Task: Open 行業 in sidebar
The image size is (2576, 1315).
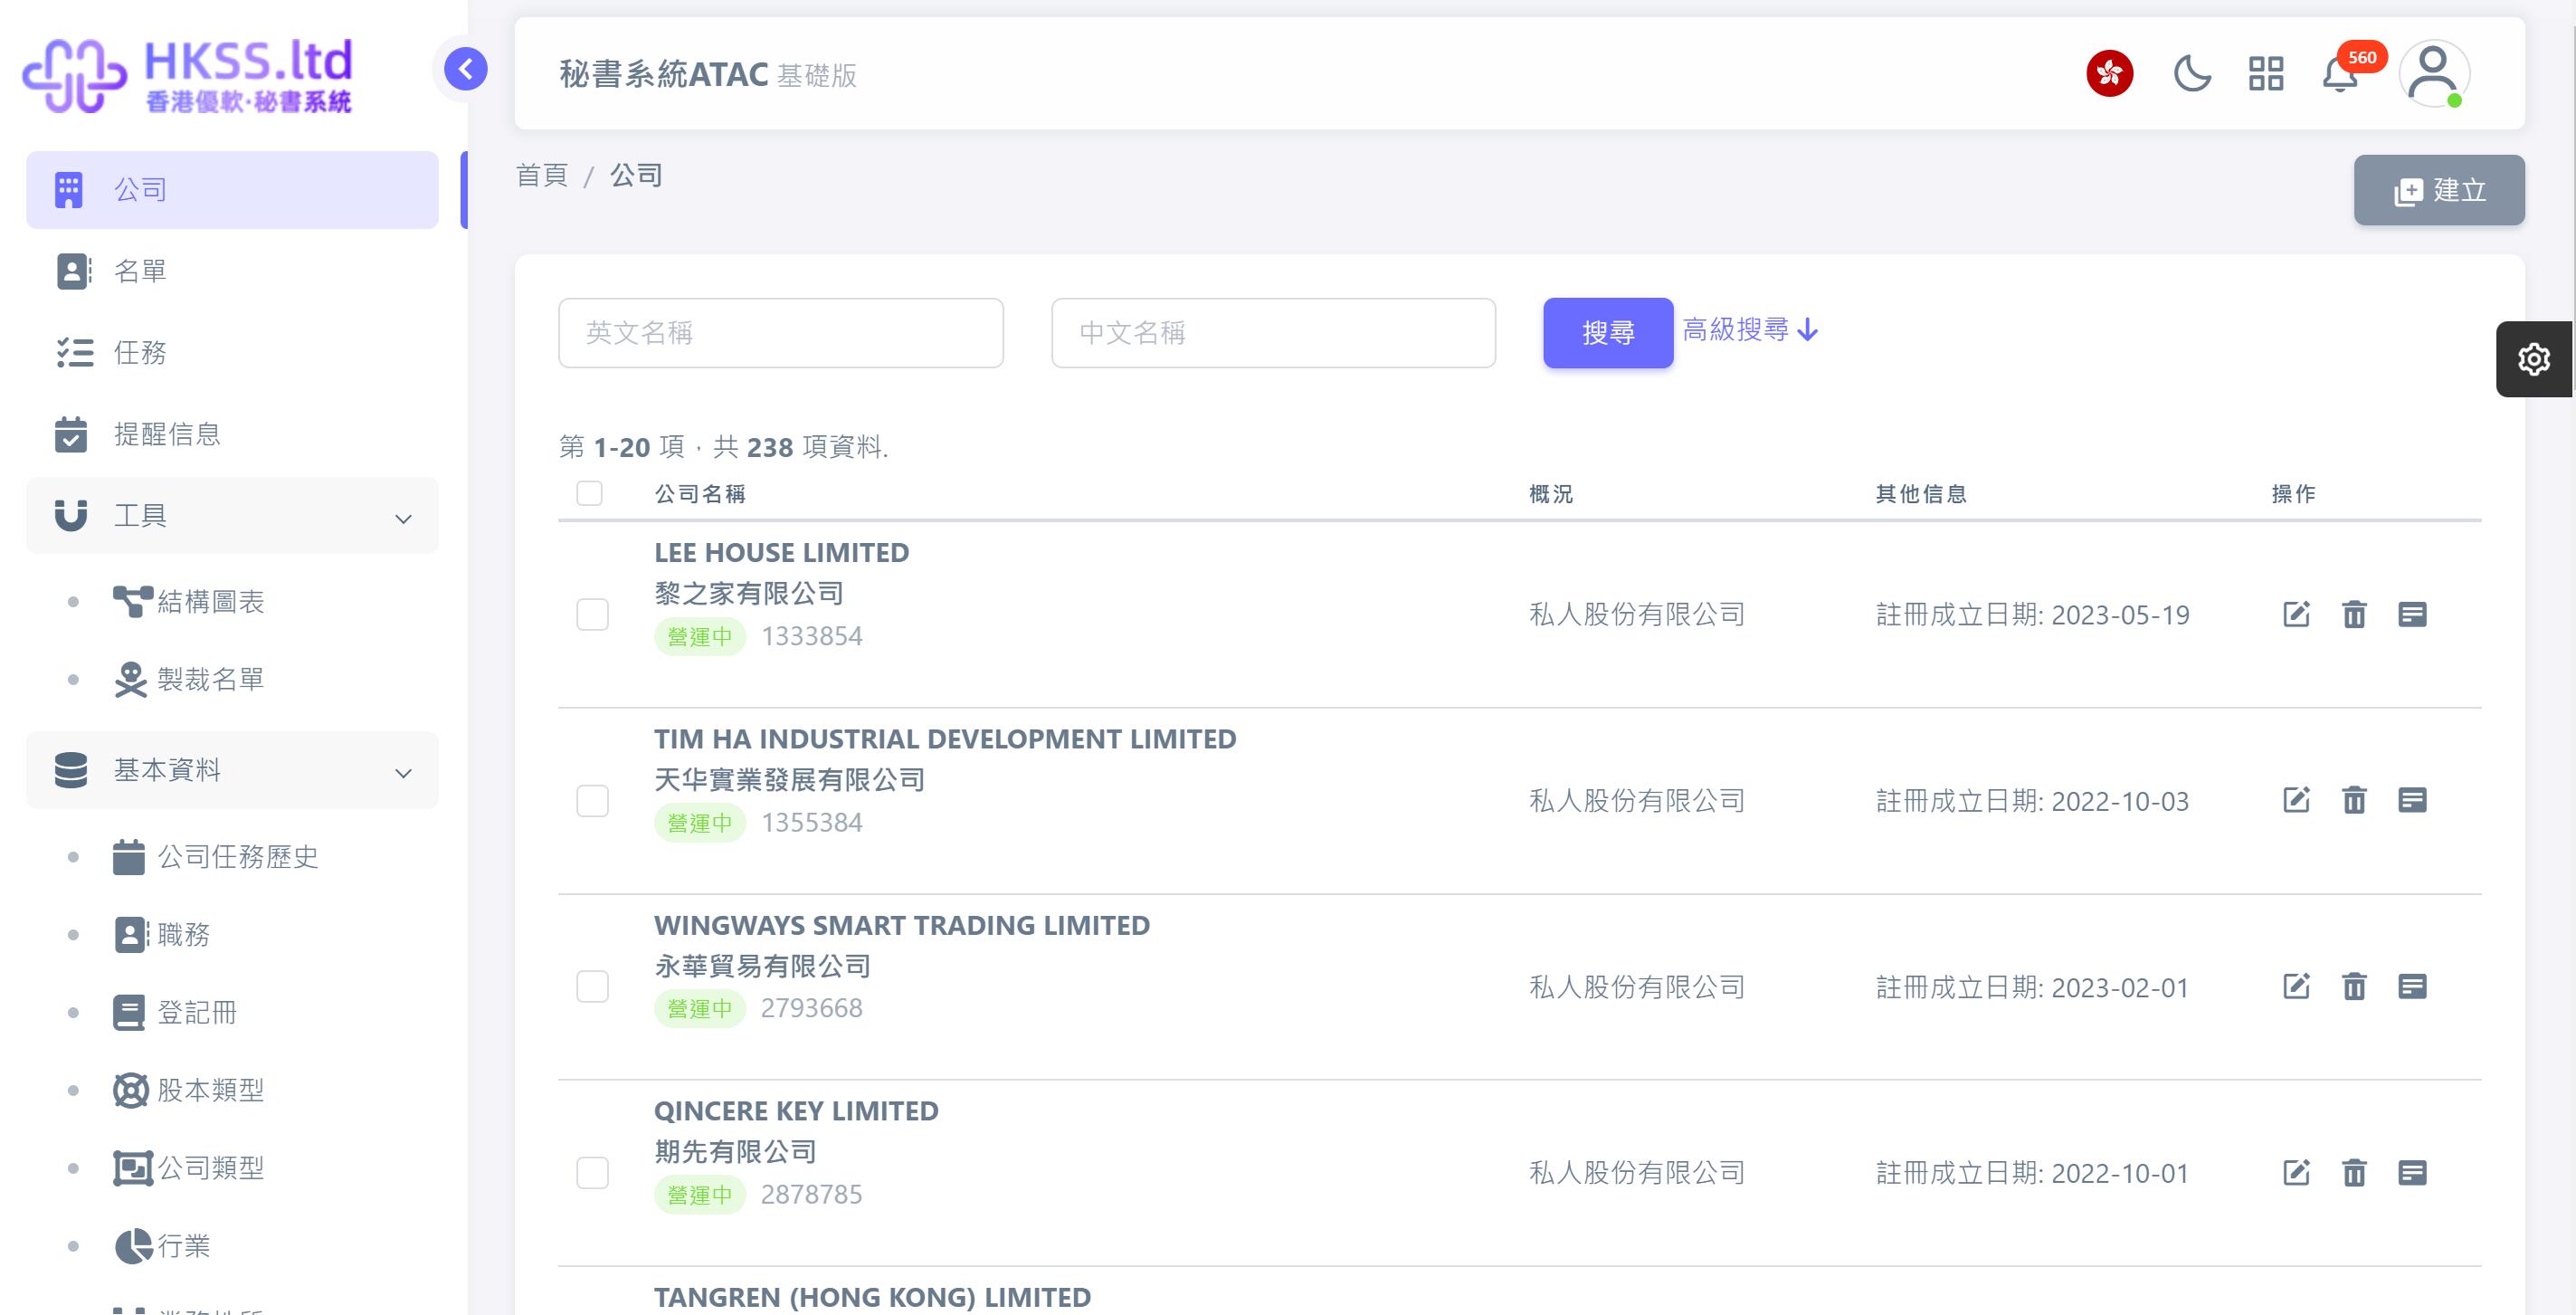Action: click(x=162, y=1246)
